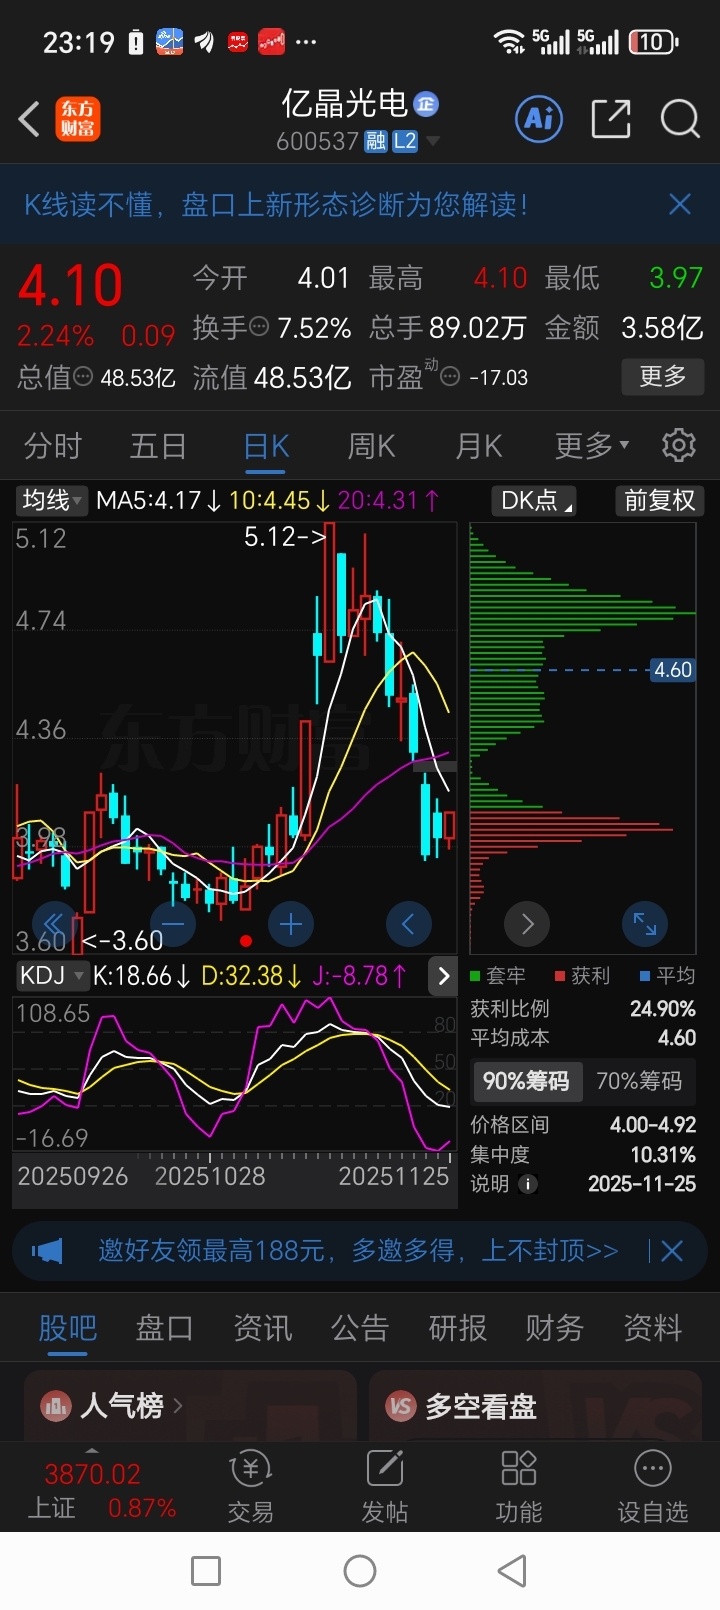
Task: Open the 公告 tab
Action: pos(360,1328)
